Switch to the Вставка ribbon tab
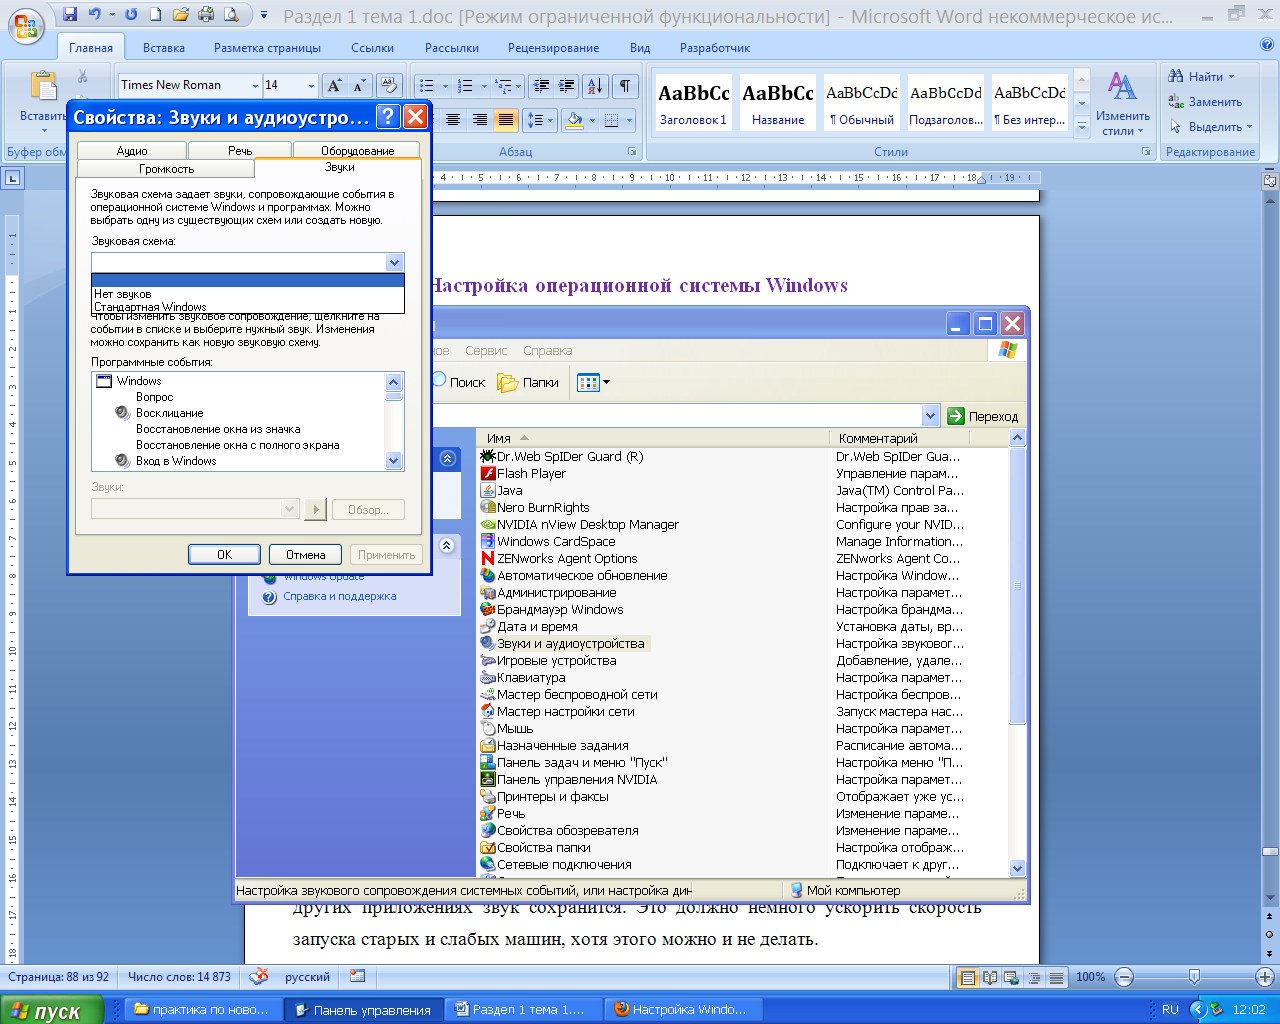Viewport: 1280px width, 1024px height. (164, 47)
